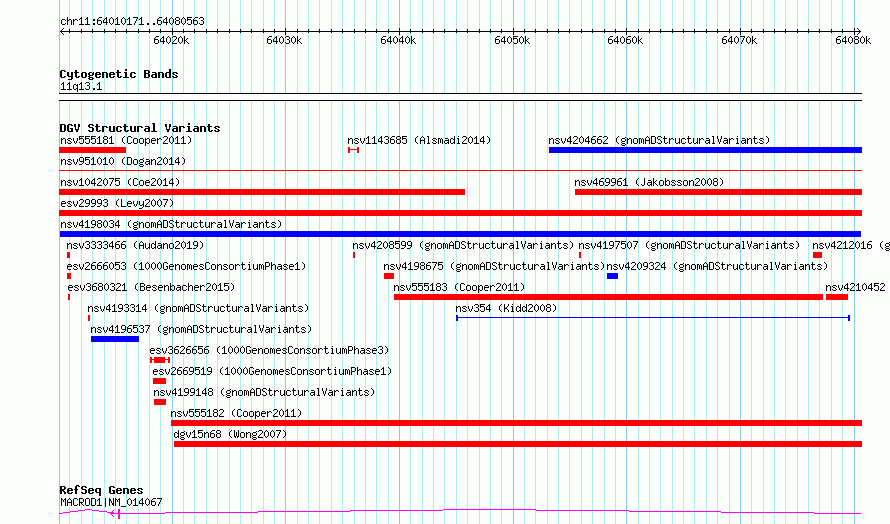Select the thin blue nsv354 line
This screenshot has width=890, height=524.
(x=653, y=318)
